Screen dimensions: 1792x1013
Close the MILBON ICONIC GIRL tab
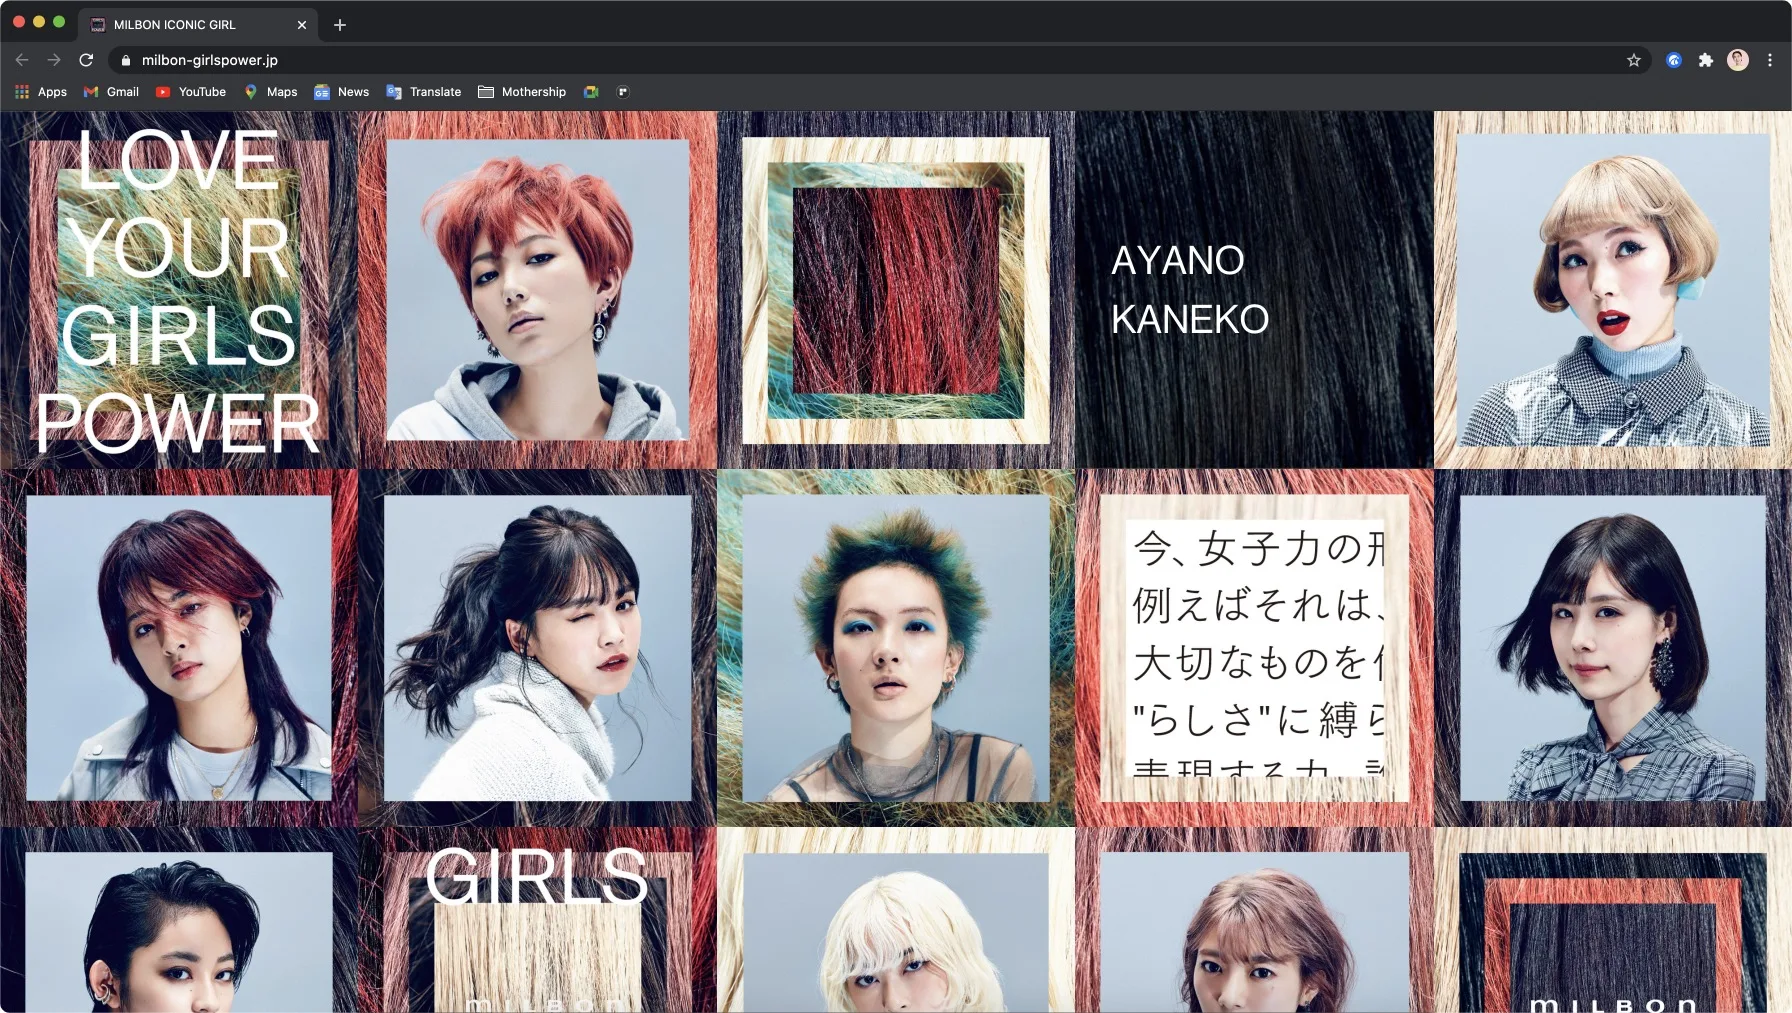(302, 25)
